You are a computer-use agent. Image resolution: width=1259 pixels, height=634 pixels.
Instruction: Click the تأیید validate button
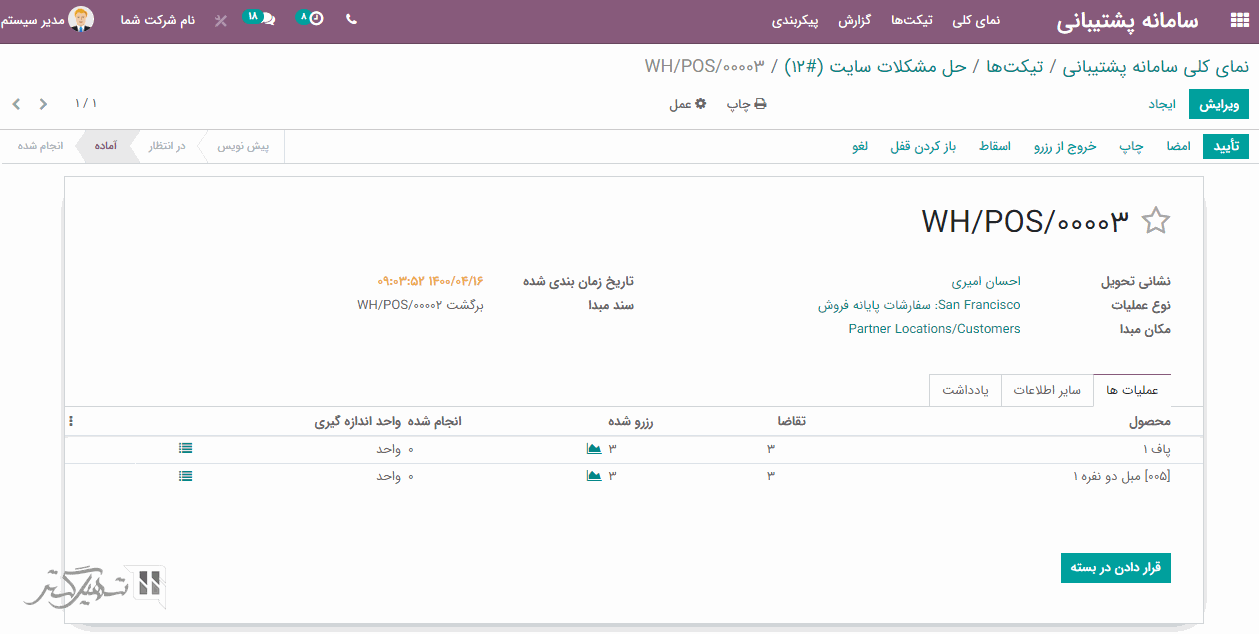(x=1226, y=146)
